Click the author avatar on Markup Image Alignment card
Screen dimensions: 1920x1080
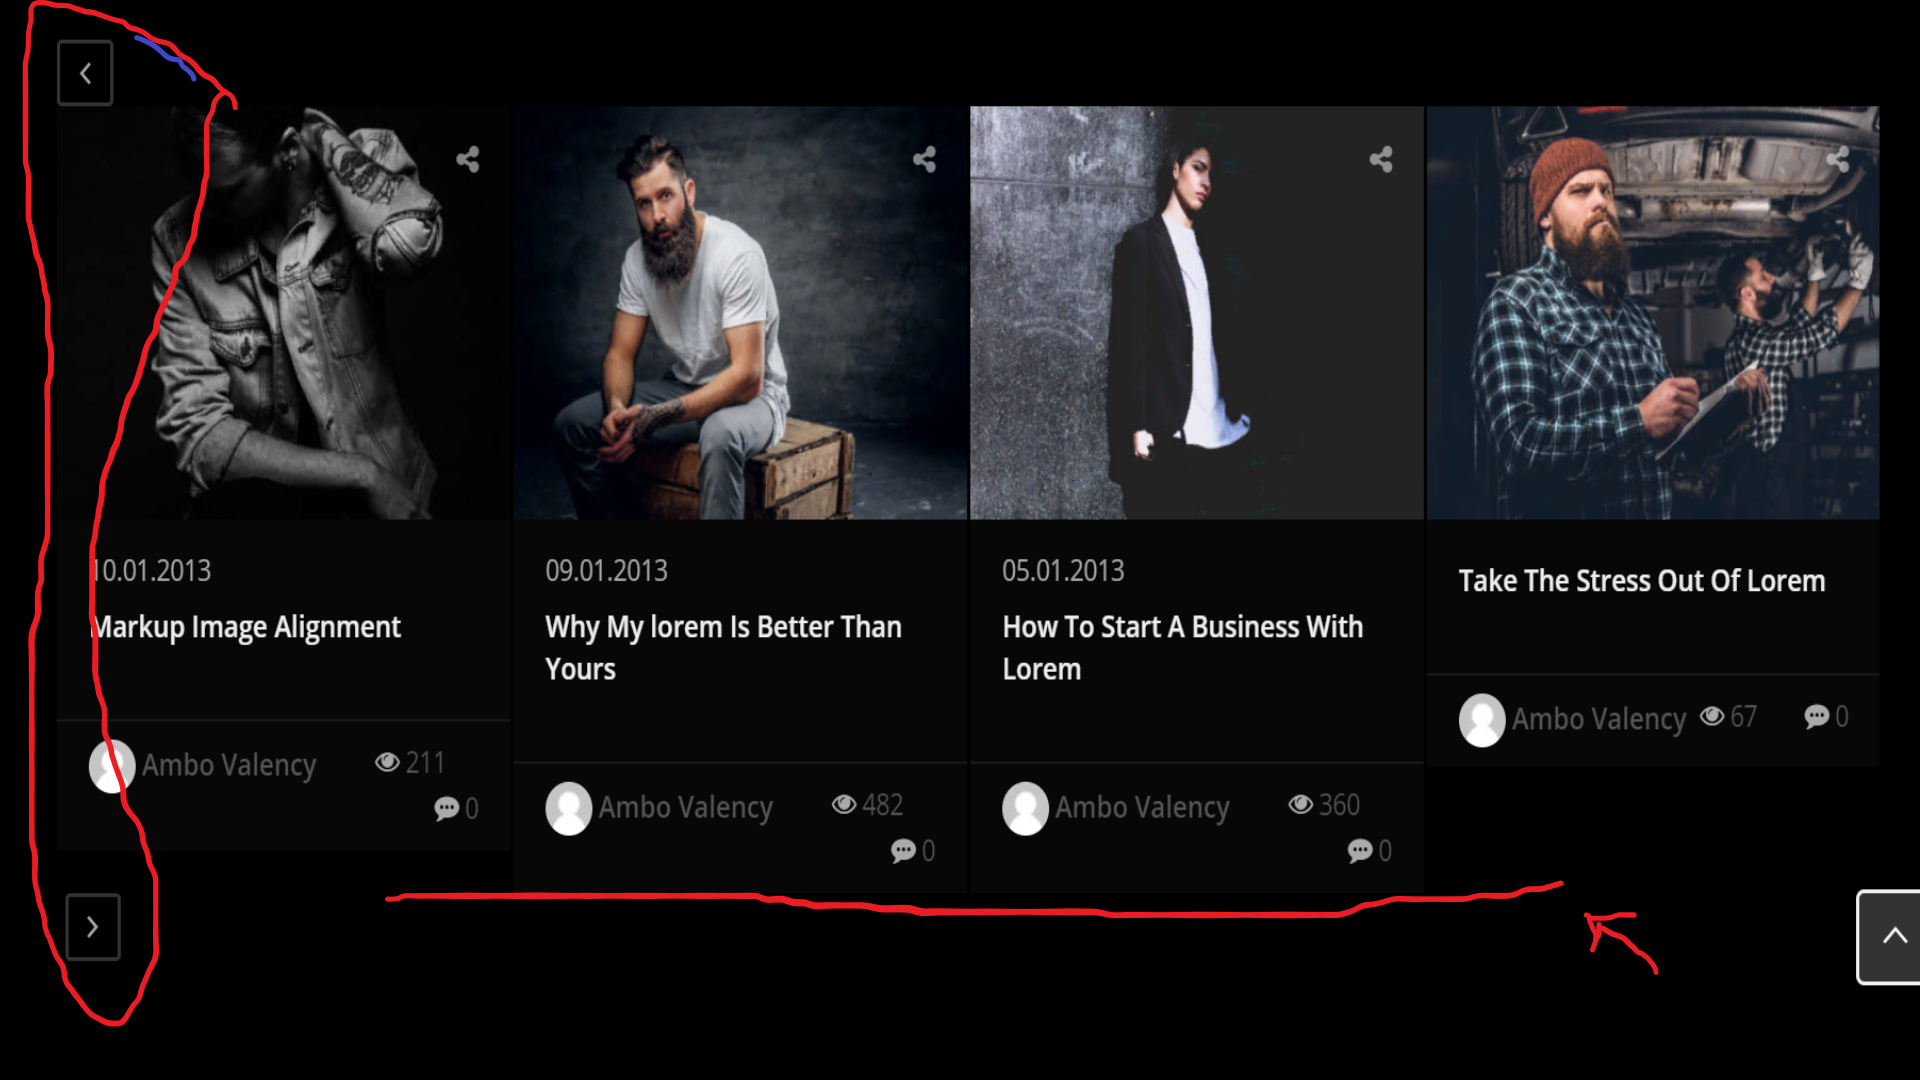(112, 766)
